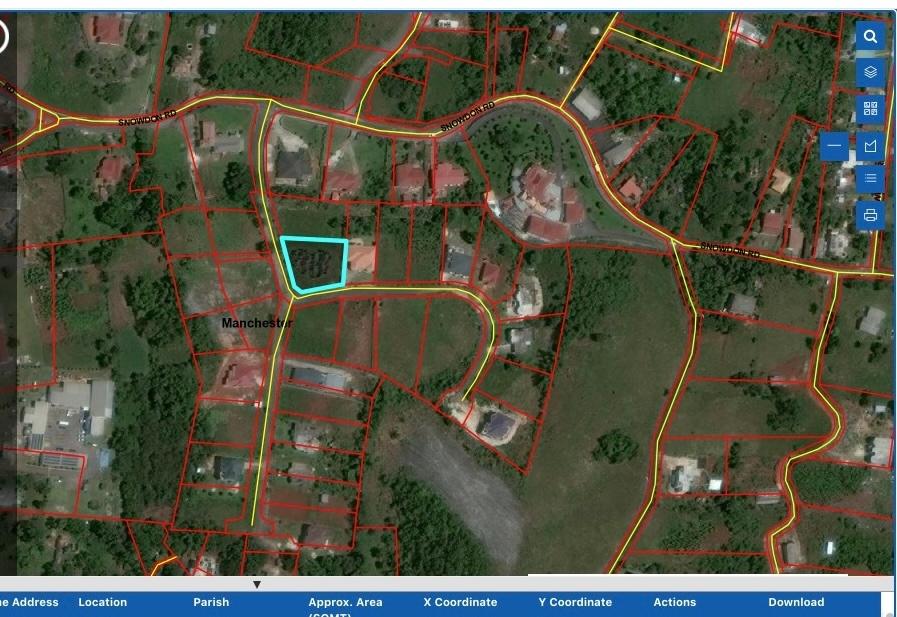
Task: Click the Approx. Area column header
Action: pyautogui.click(x=345, y=603)
